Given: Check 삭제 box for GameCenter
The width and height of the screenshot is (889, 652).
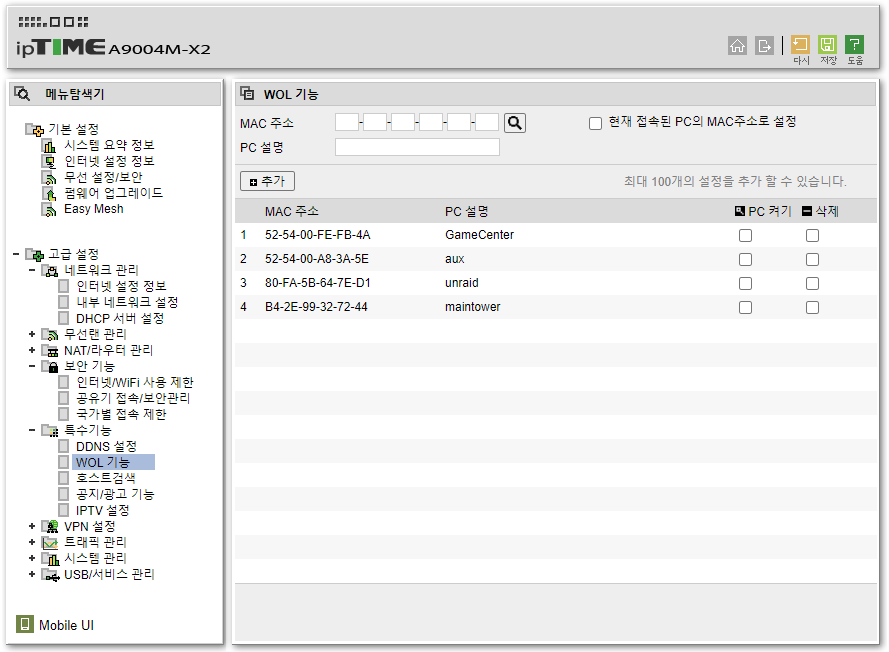Looking at the screenshot, I should coord(812,235).
